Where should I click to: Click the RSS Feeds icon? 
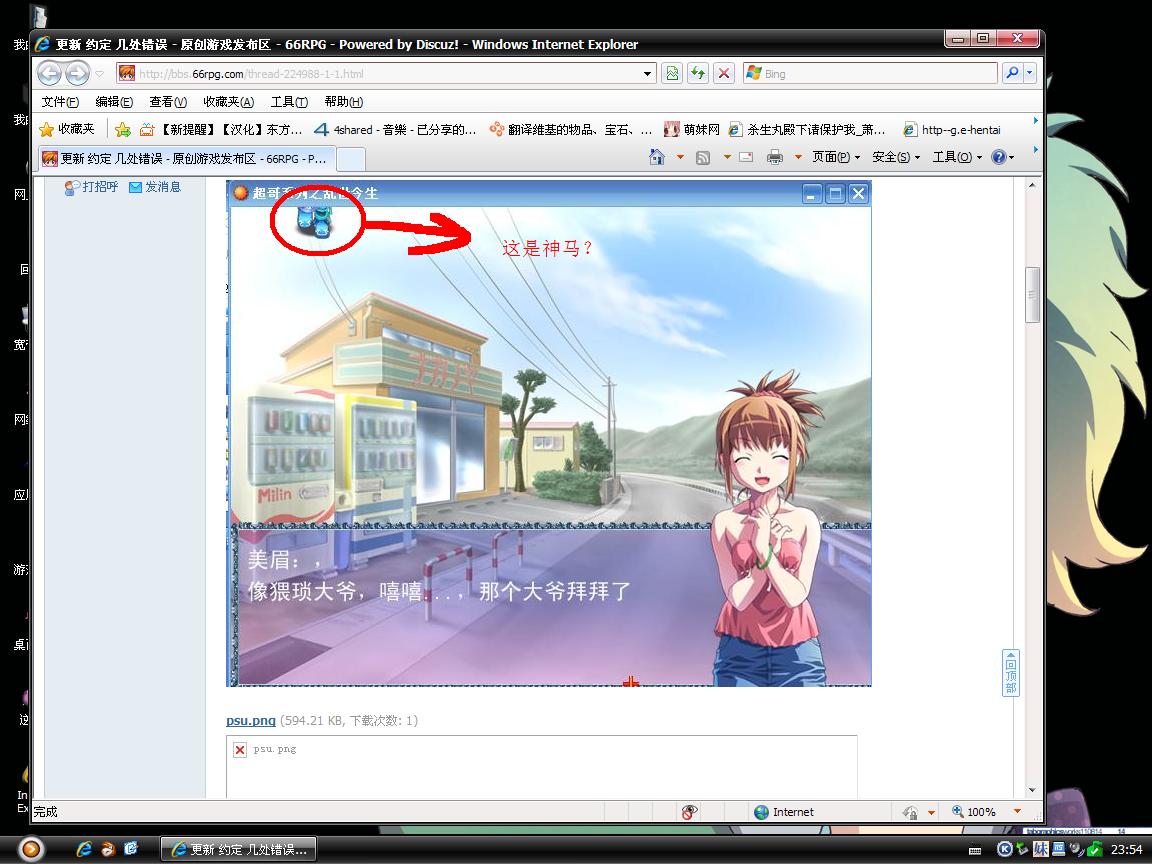[703, 157]
